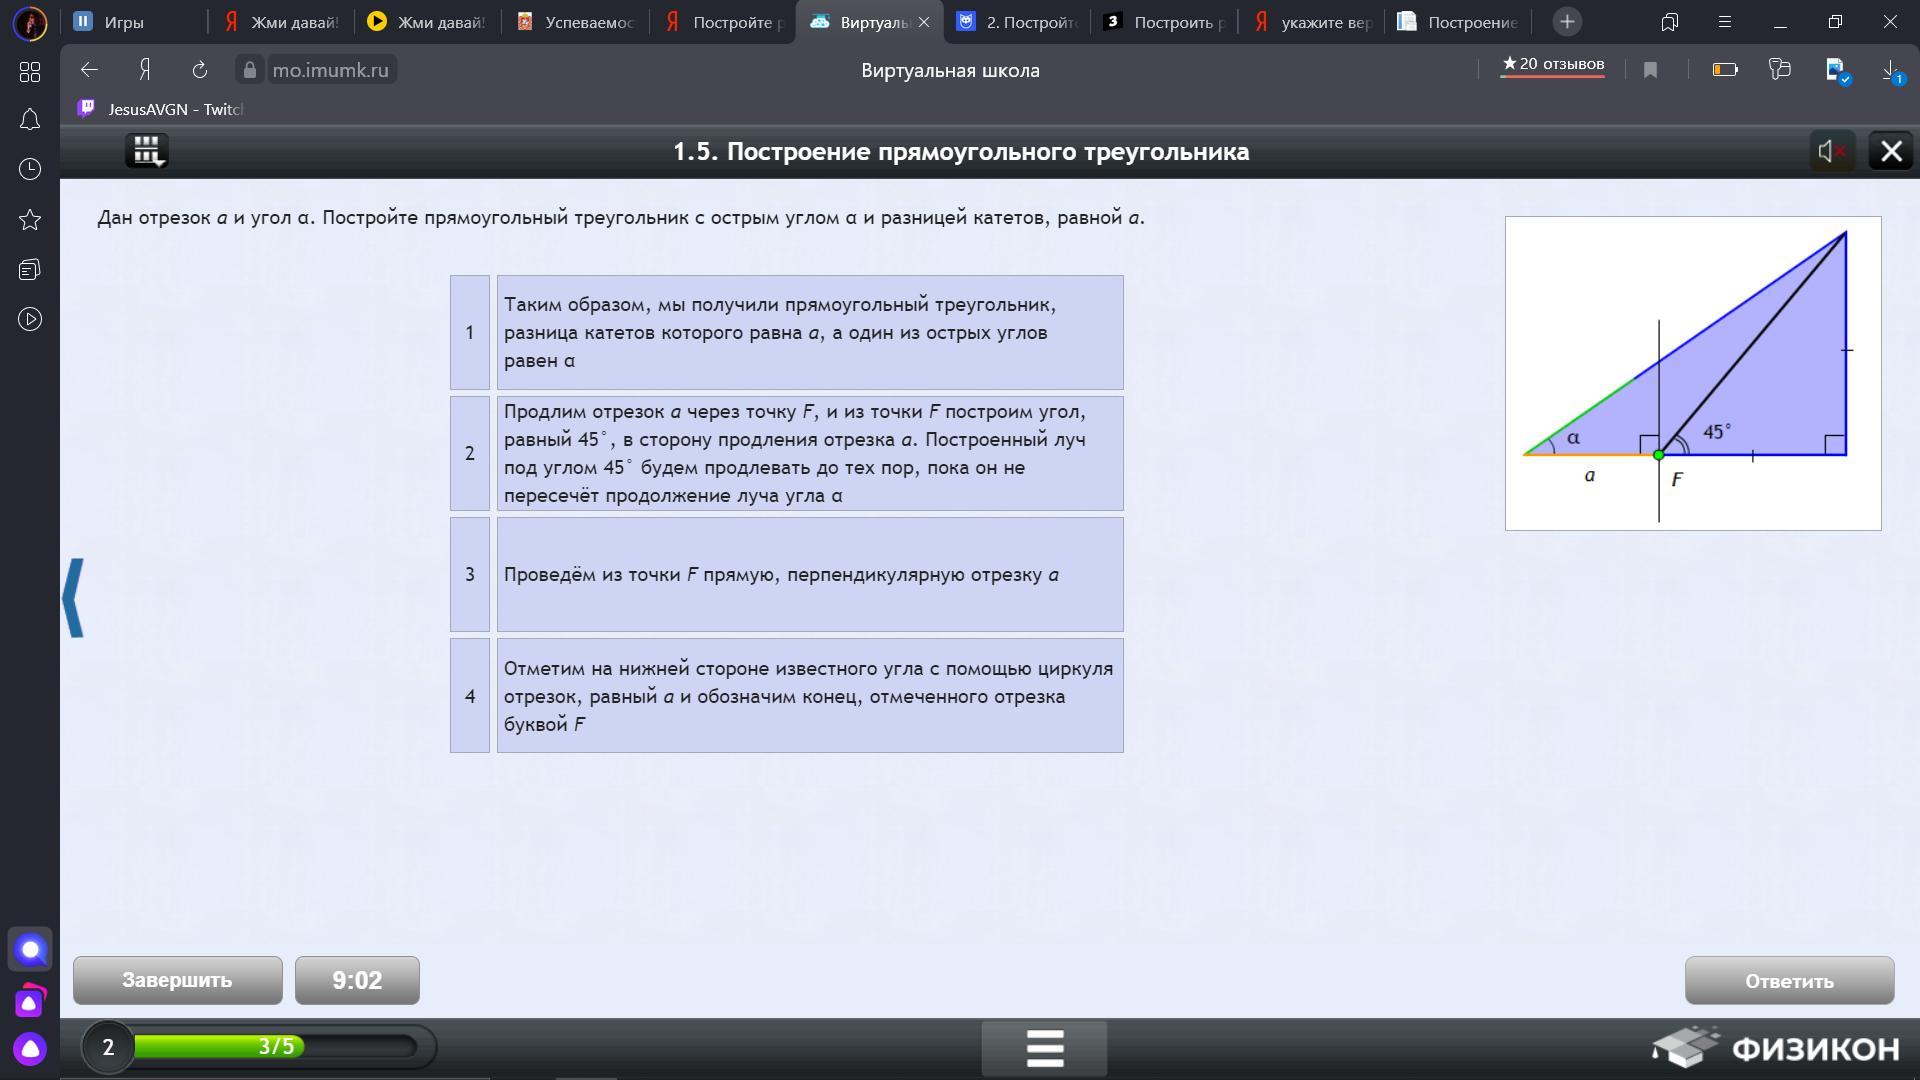The image size is (1920, 1080).
Task: Click the triangle construction diagram
Action: pyautogui.click(x=1693, y=373)
